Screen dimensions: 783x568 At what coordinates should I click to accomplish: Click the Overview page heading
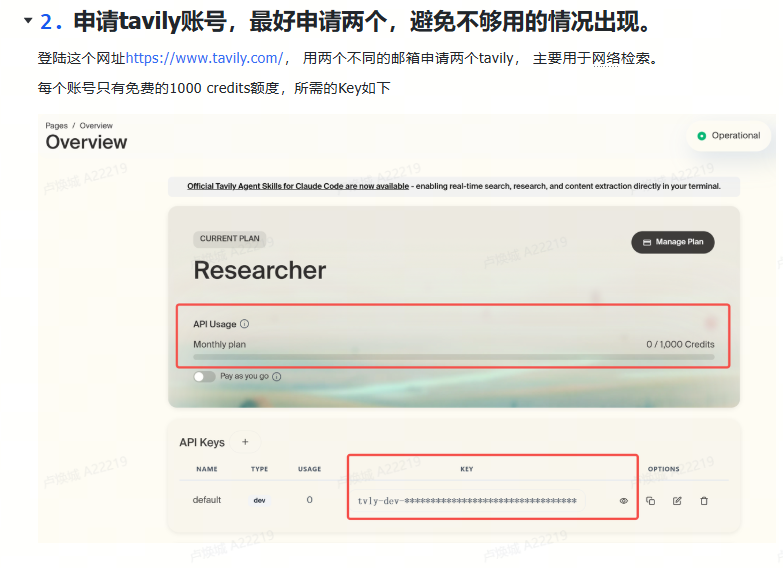(x=86, y=142)
